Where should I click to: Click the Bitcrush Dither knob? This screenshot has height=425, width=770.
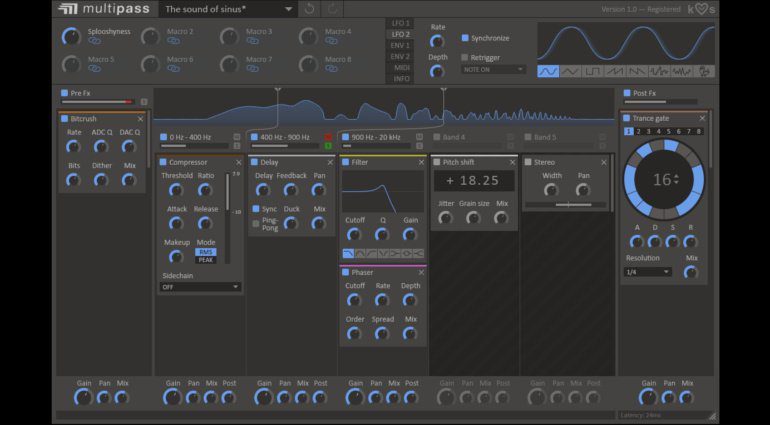(x=101, y=180)
